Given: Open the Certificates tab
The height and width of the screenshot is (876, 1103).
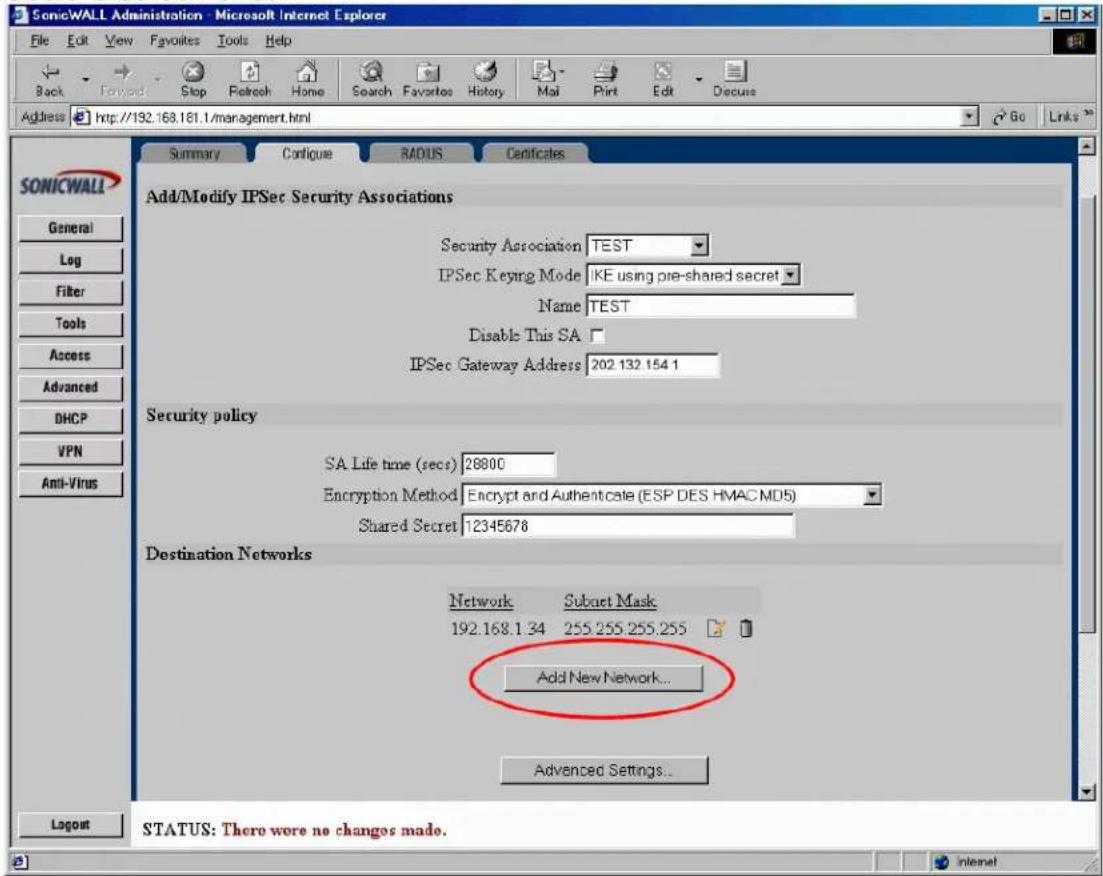Looking at the screenshot, I should pos(535,153).
